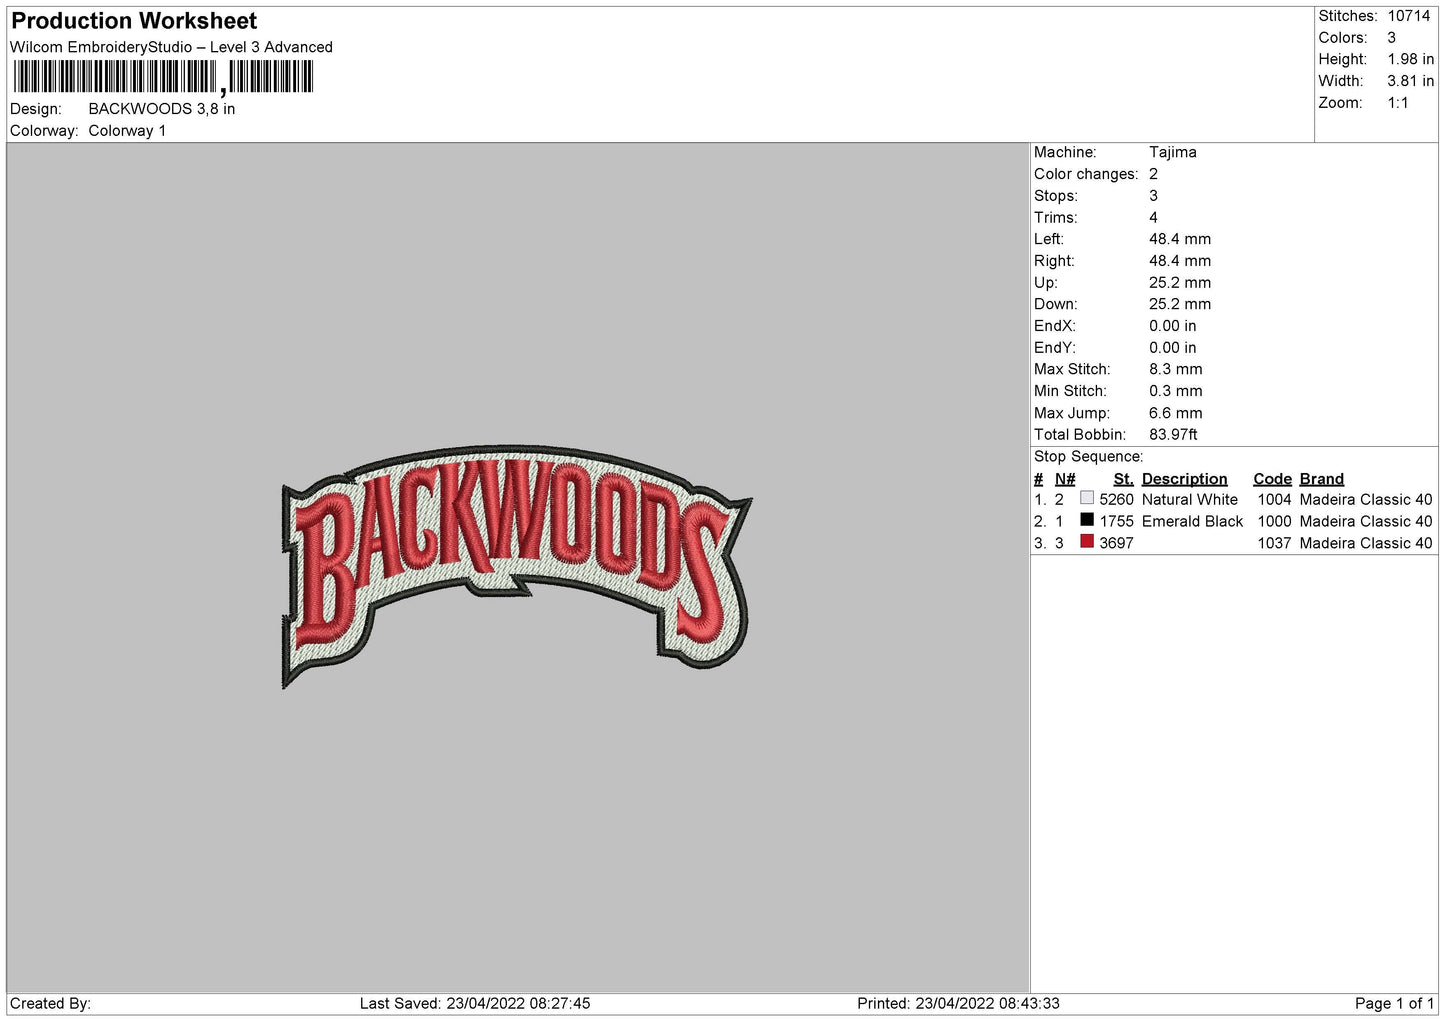Click the Code column header
The width and height of the screenshot is (1445, 1021).
pos(1272,479)
